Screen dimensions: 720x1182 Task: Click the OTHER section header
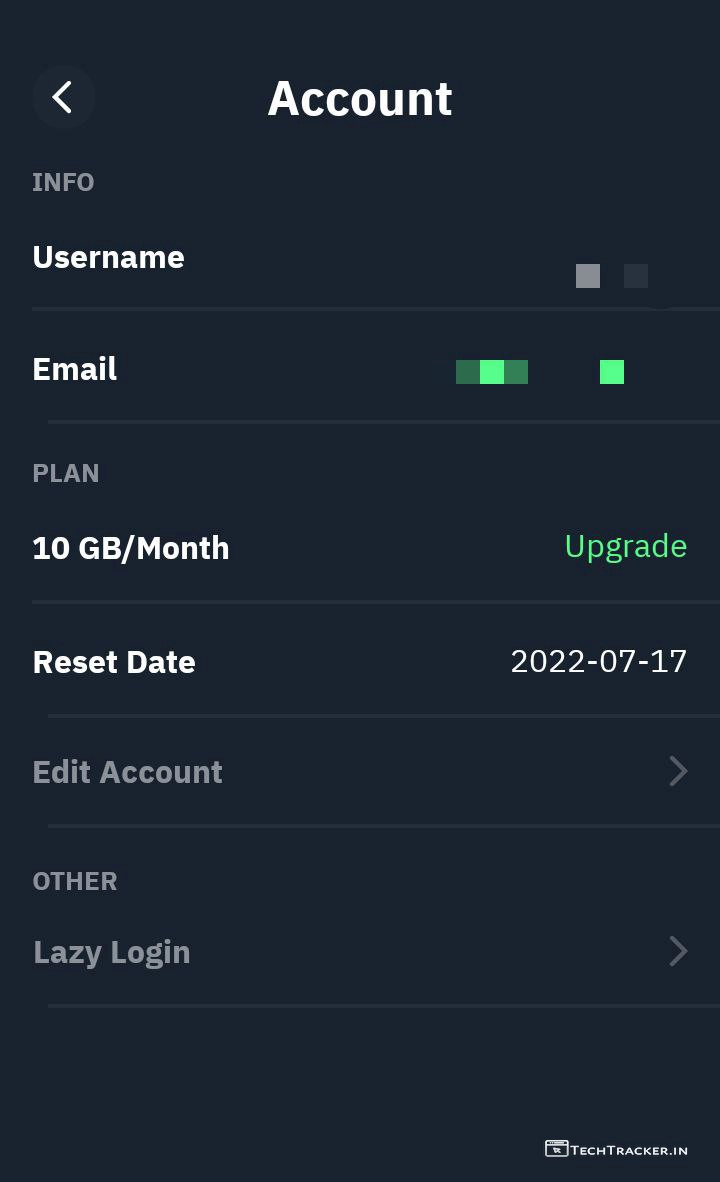(x=75, y=881)
